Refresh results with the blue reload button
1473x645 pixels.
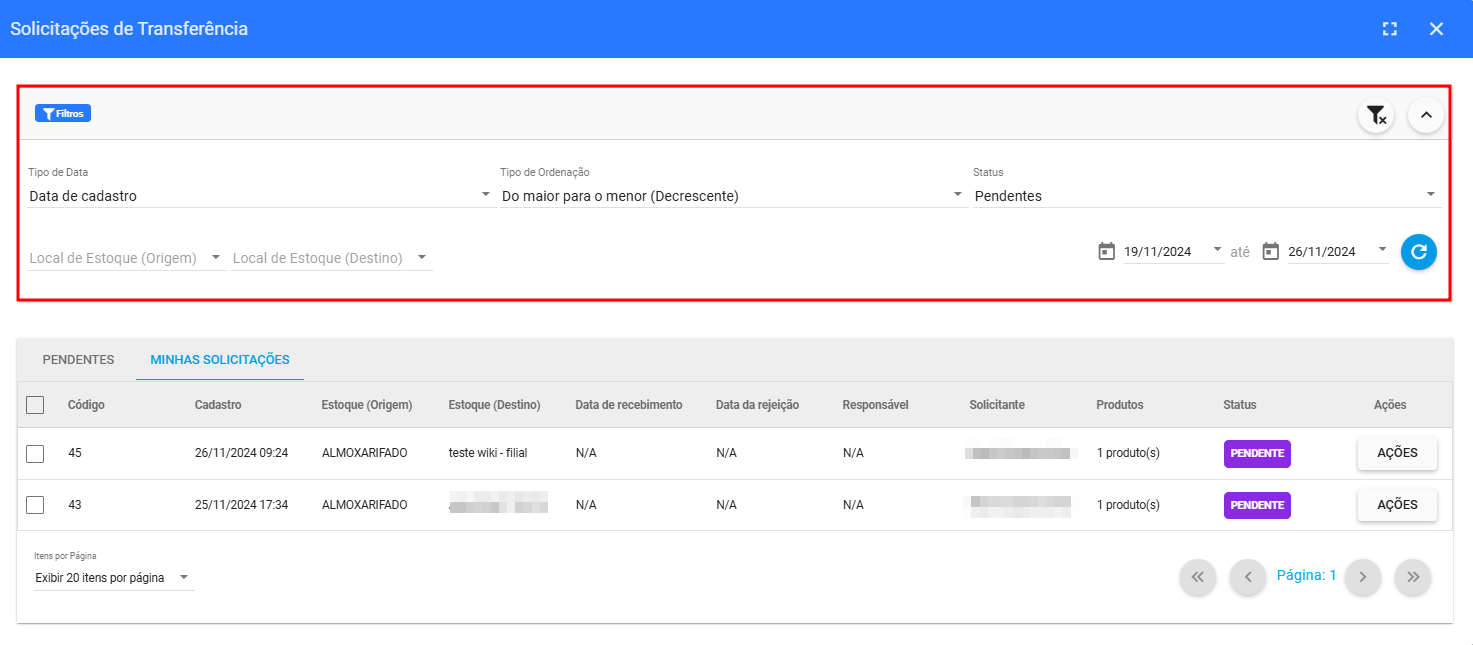point(1418,252)
